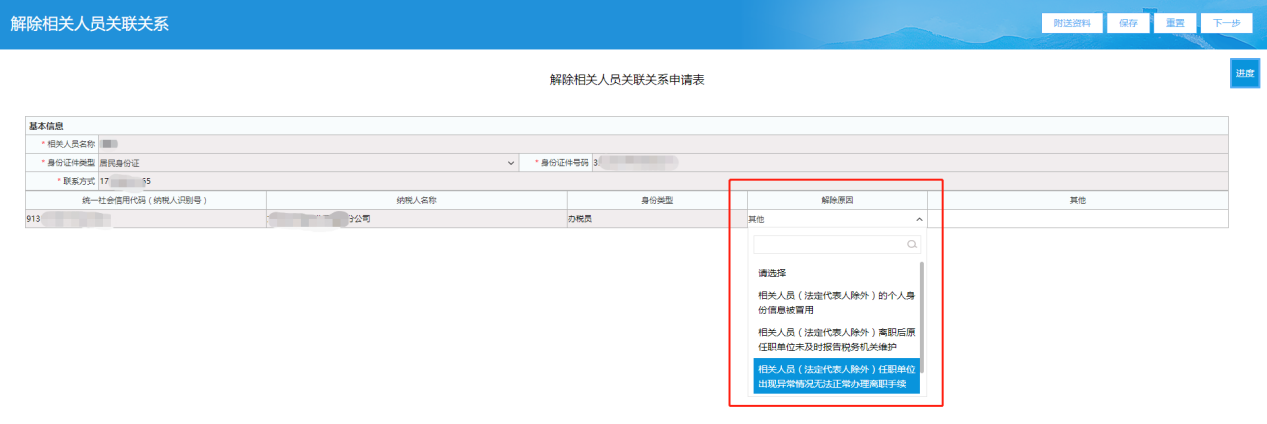1267x424 pixels.
Task: Choose option 个人身份信息被冒用
Action: [836, 302]
